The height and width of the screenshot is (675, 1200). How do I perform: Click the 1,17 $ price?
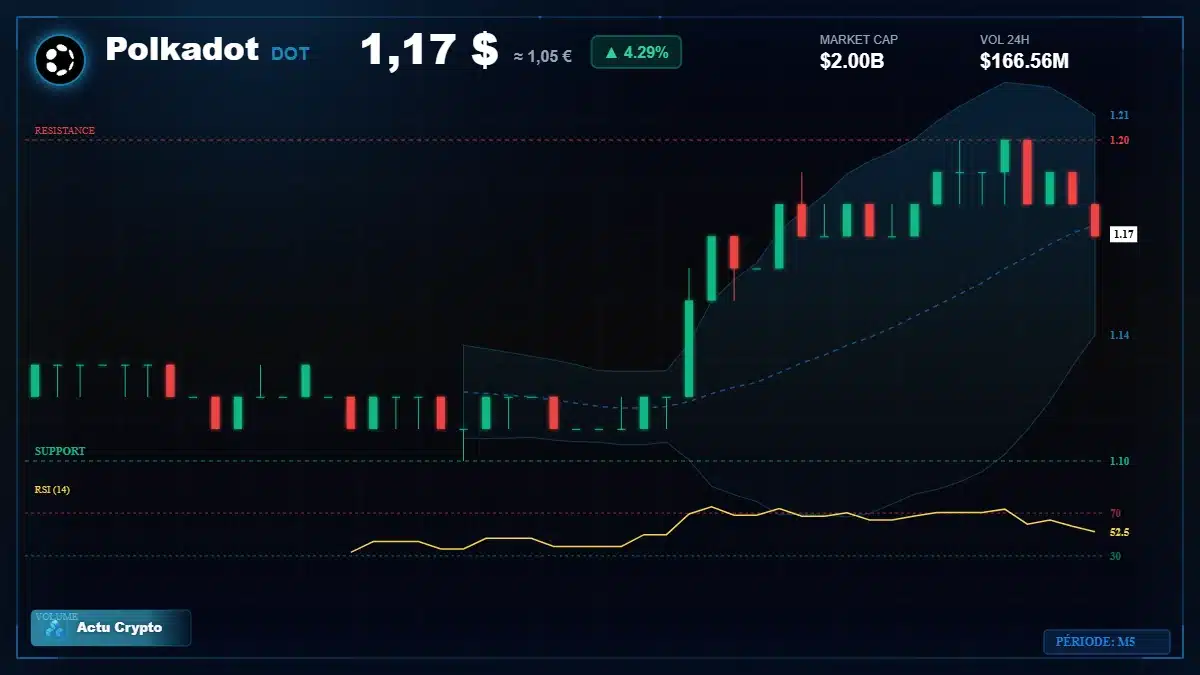(x=429, y=50)
